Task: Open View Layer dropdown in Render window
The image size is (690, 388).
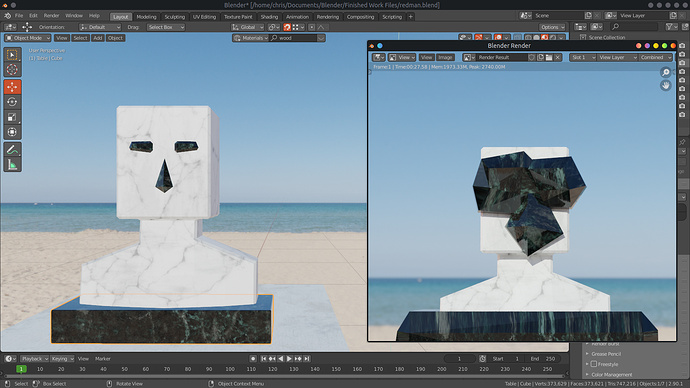Action: pyautogui.click(x=617, y=58)
